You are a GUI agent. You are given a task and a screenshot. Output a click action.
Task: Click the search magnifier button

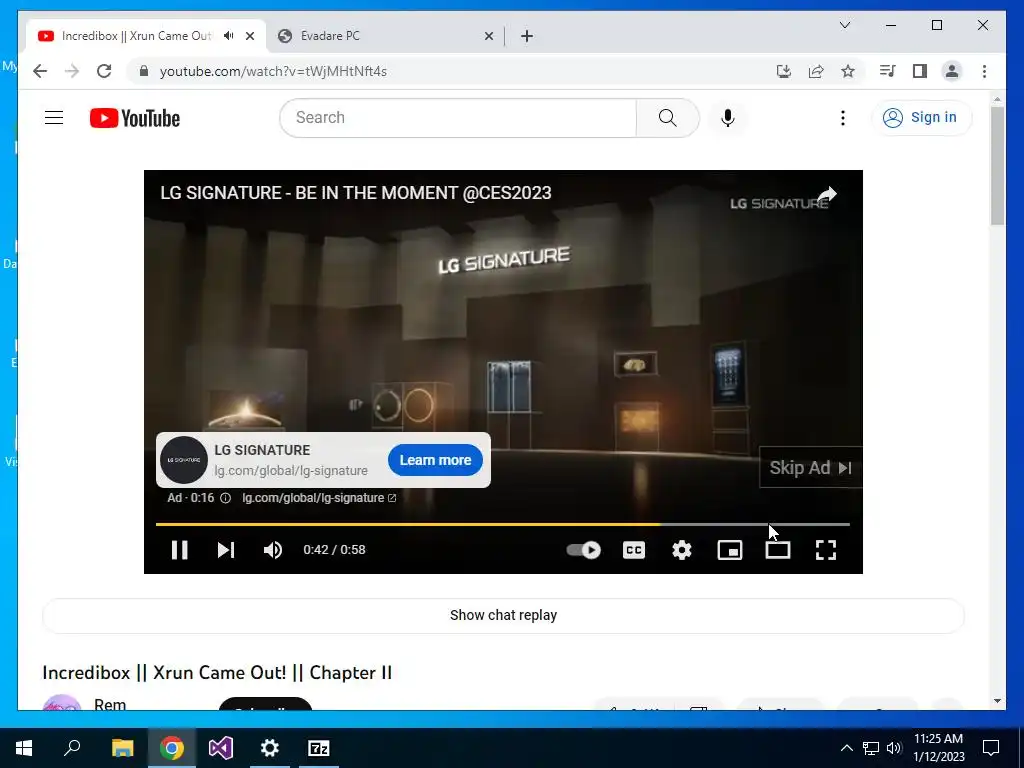(667, 118)
